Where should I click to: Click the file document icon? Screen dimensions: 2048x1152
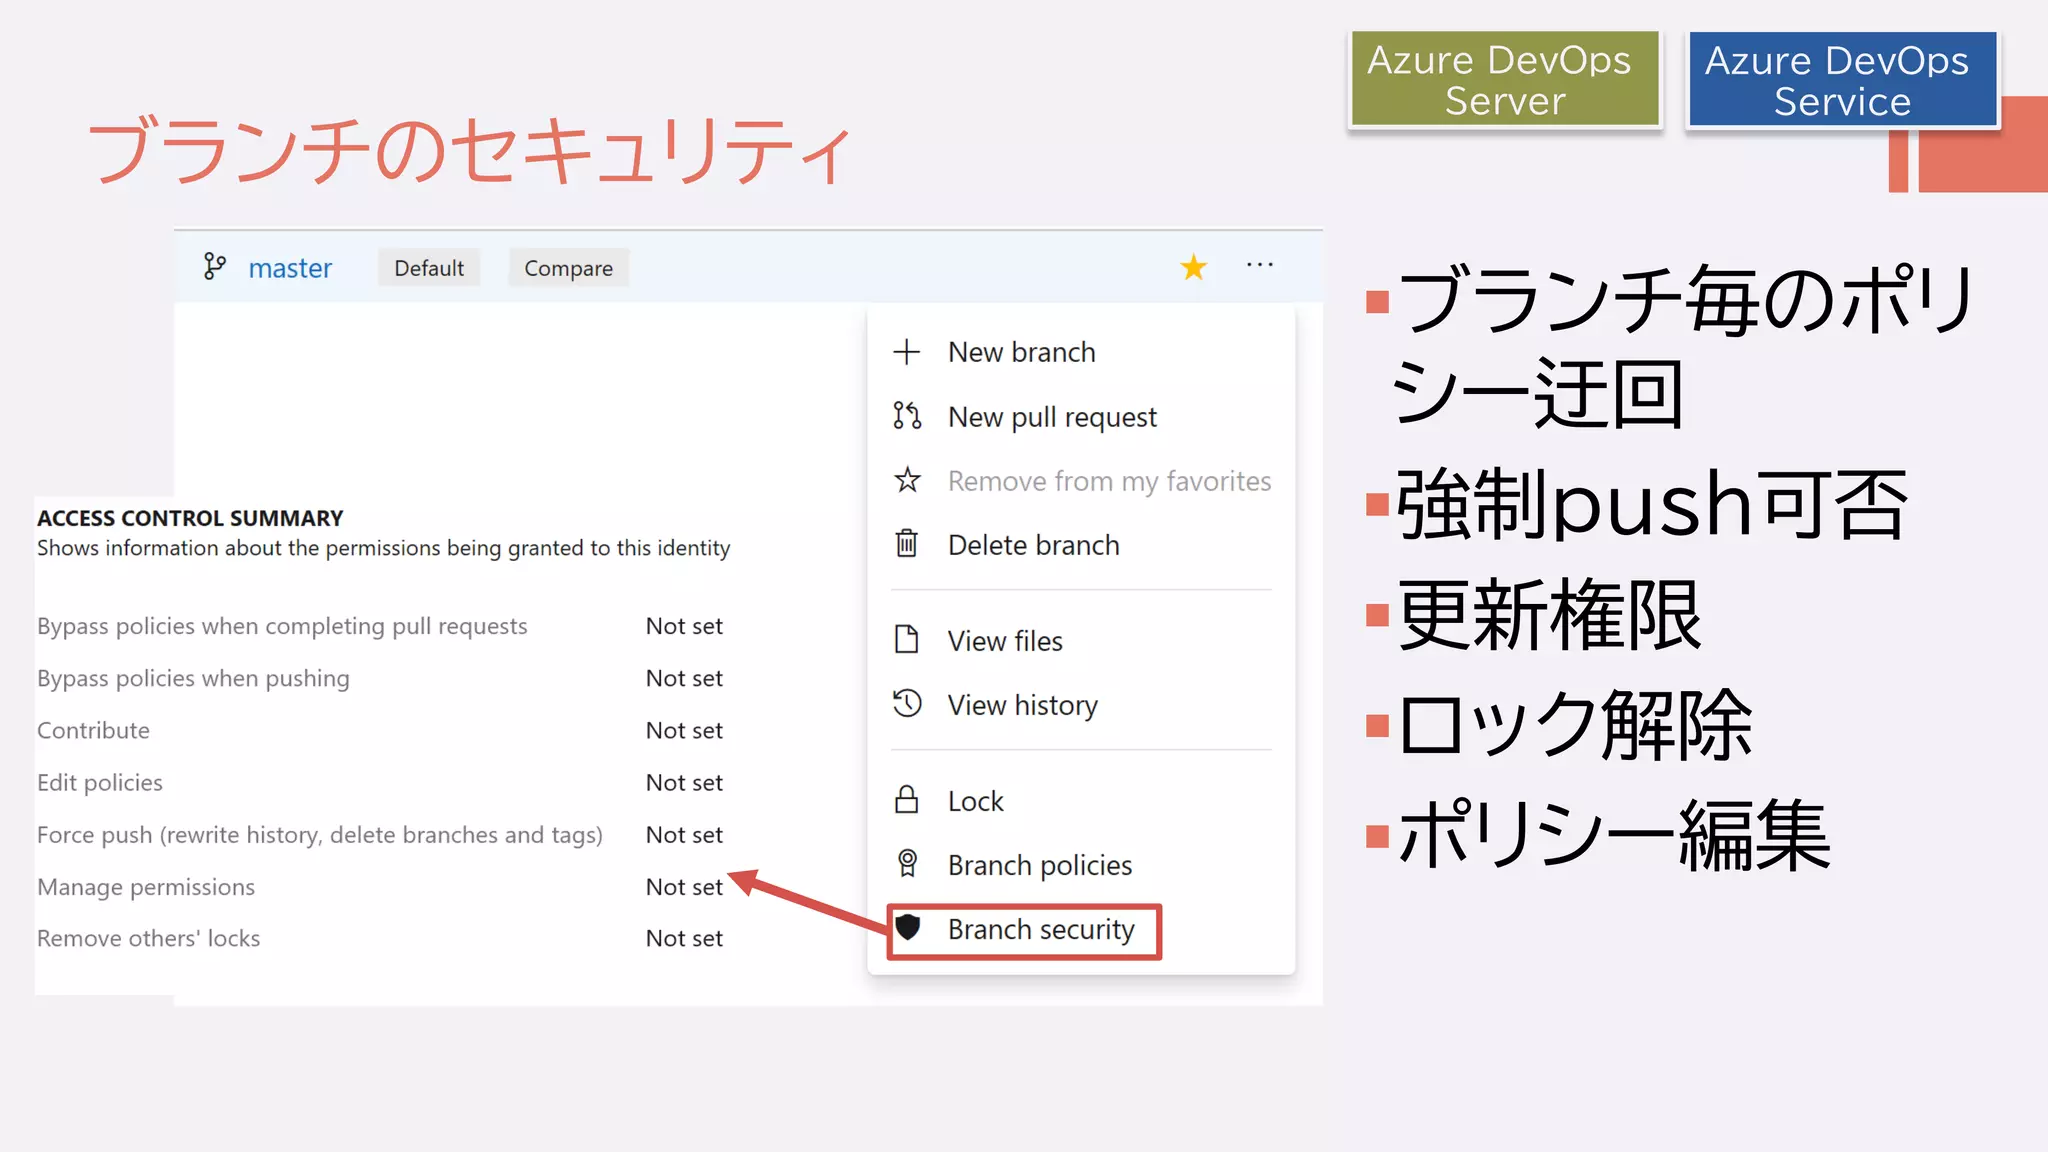(x=906, y=639)
